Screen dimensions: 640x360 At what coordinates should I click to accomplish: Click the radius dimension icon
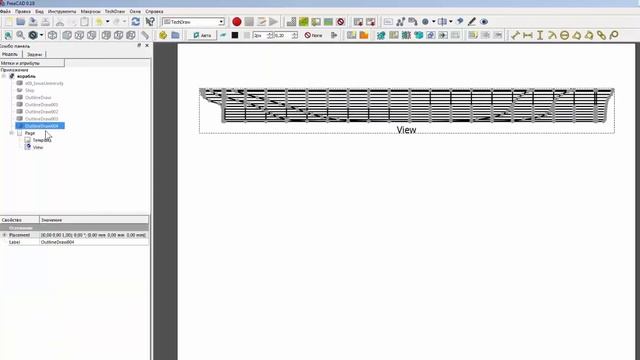pos(552,36)
